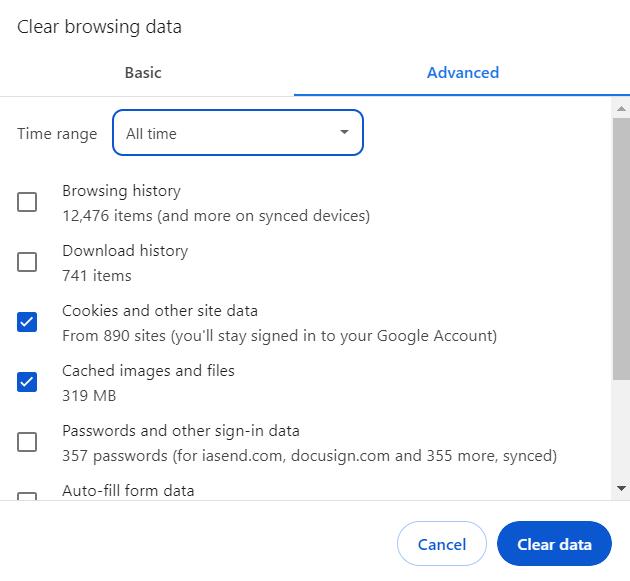Click 'Passwords and other sign-in data' label
This screenshot has height=581, width=630.
pyautogui.click(x=181, y=431)
